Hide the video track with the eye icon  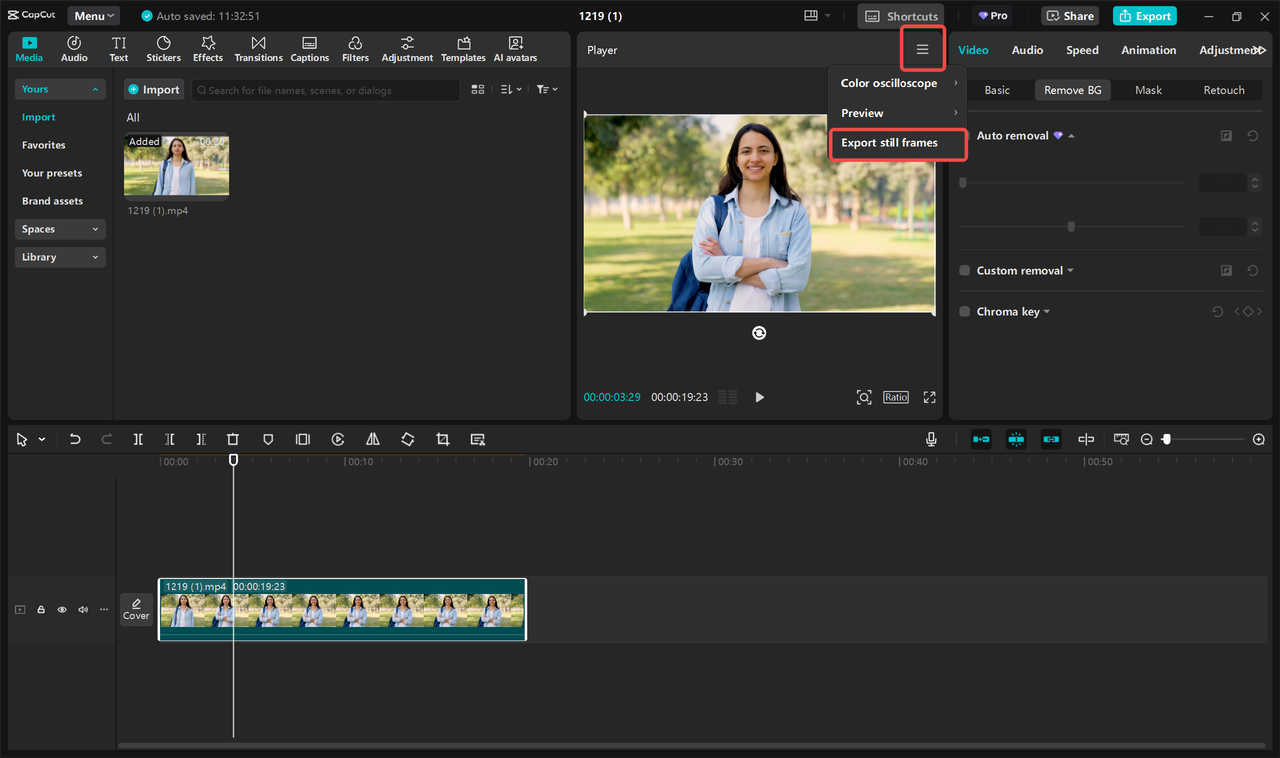[x=62, y=609]
